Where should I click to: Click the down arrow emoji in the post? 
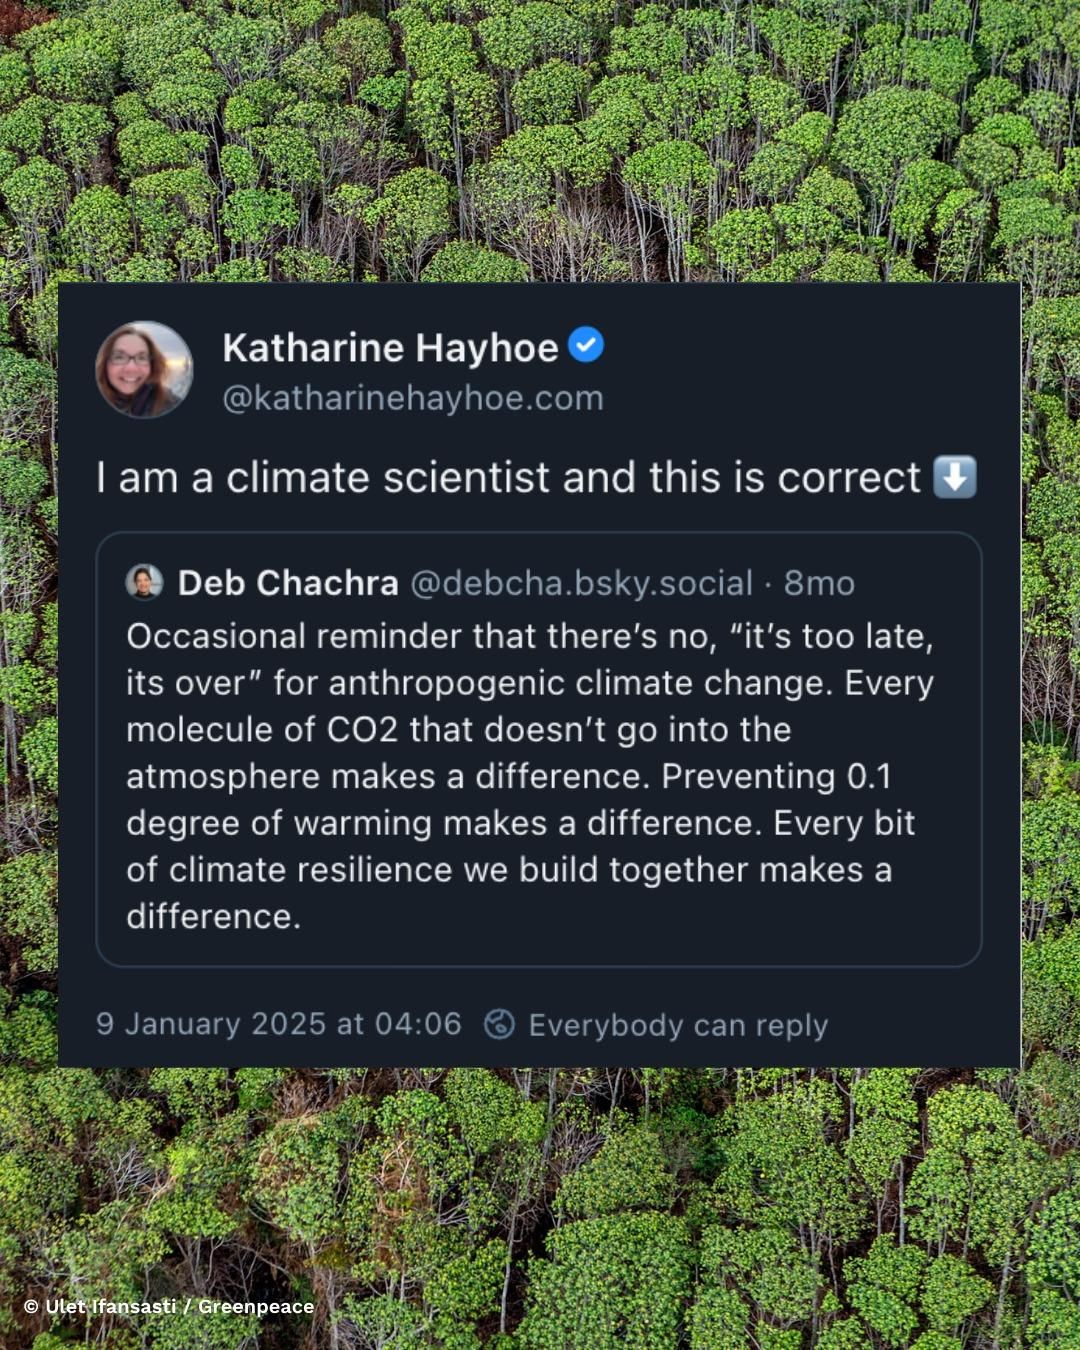(955, 477)
